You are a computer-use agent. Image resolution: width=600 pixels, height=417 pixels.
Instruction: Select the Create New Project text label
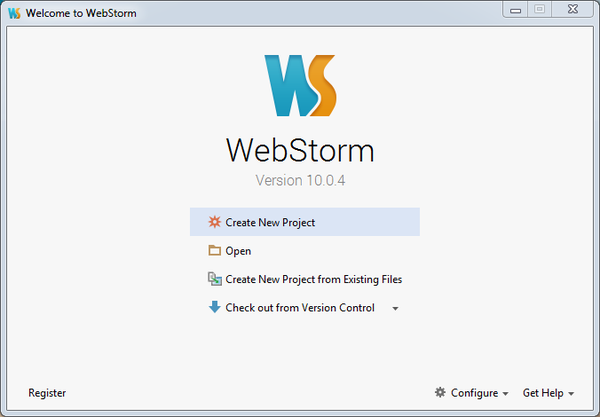tap(270, 222)
